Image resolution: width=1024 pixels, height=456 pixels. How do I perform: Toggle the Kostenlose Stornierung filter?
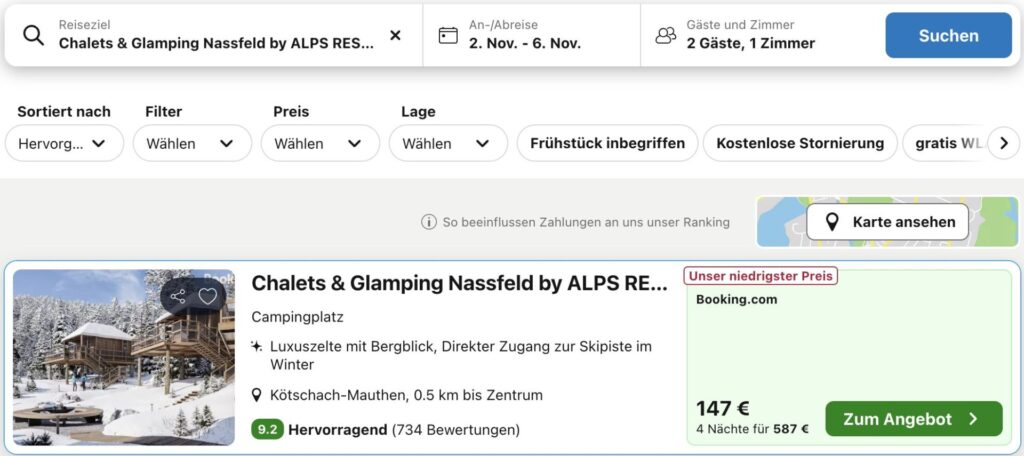[x=800, y=143]
